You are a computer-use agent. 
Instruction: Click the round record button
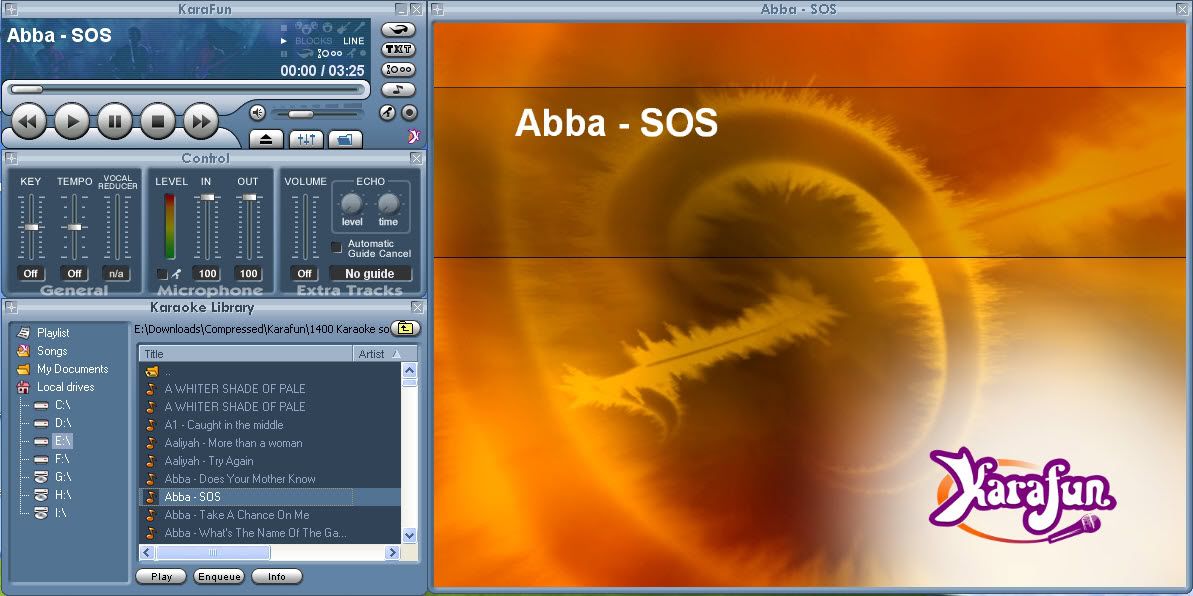pos(409,113)
